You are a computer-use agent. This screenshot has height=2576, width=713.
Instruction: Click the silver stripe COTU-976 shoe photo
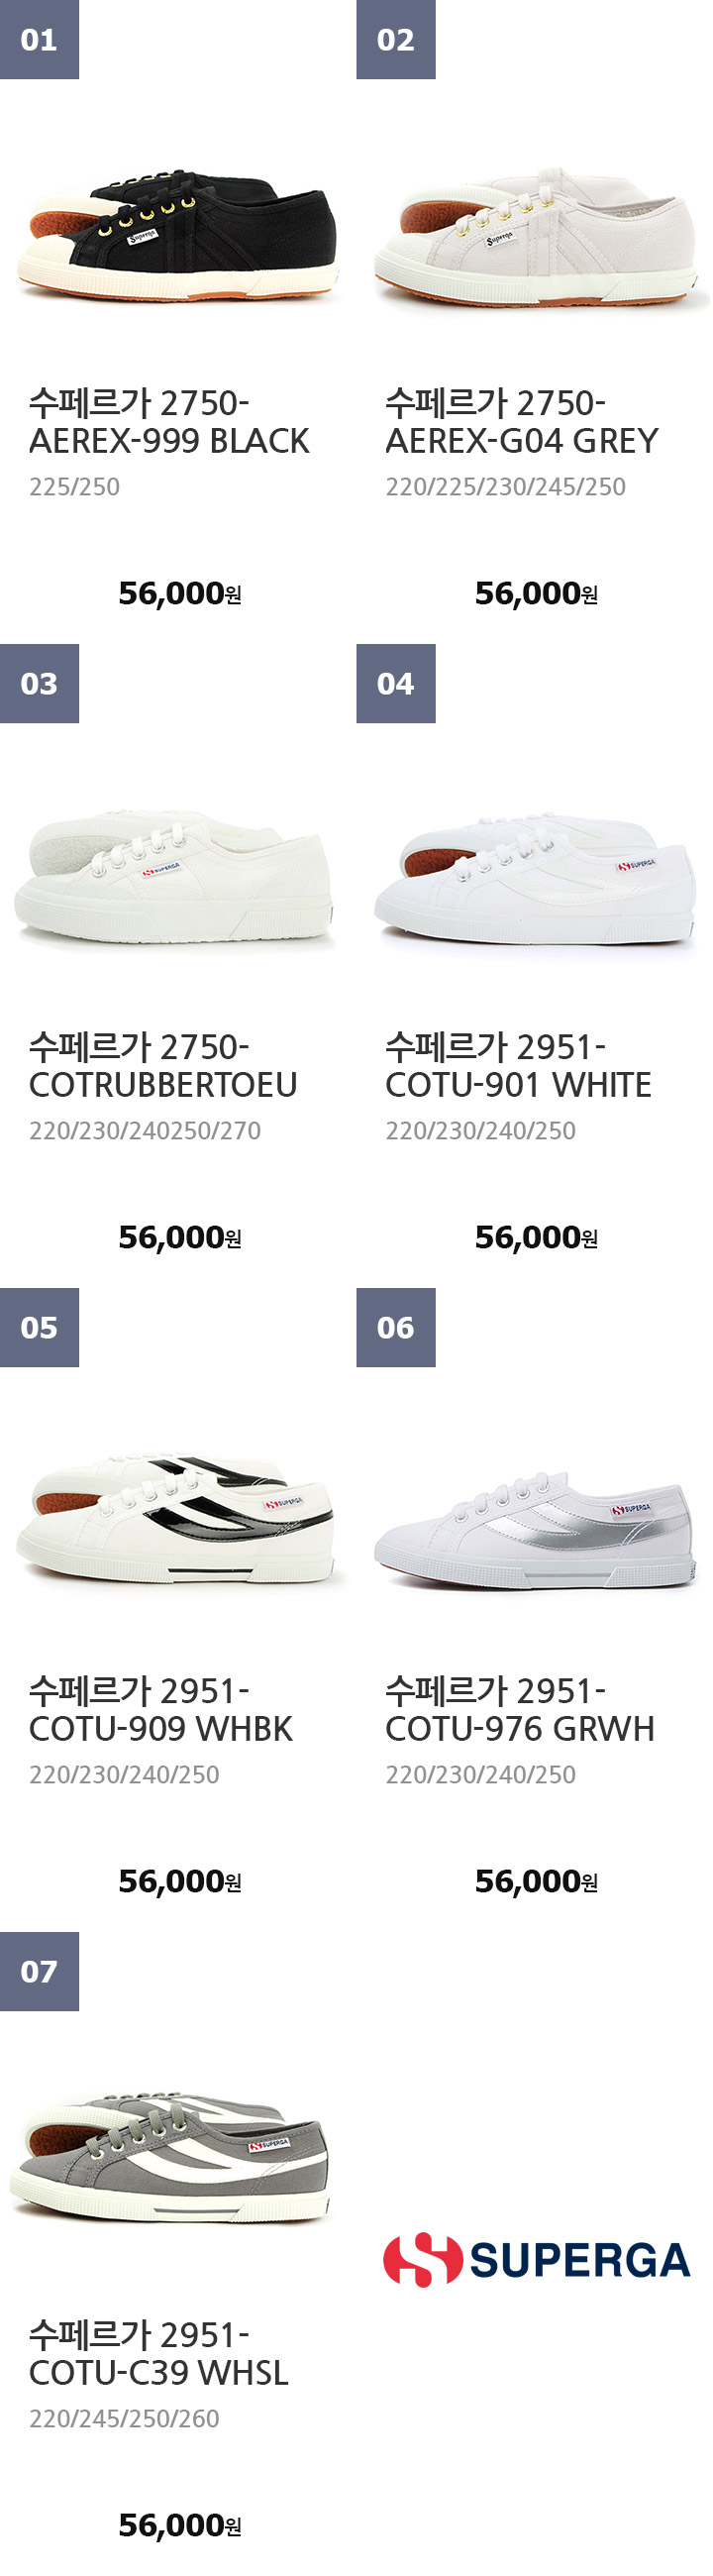pos(535,1528)
